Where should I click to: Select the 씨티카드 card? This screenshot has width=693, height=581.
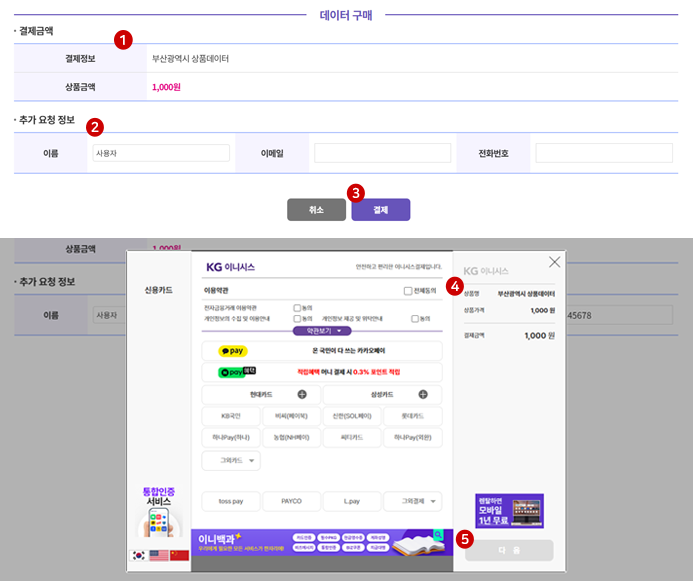click(x=352, y=437)
